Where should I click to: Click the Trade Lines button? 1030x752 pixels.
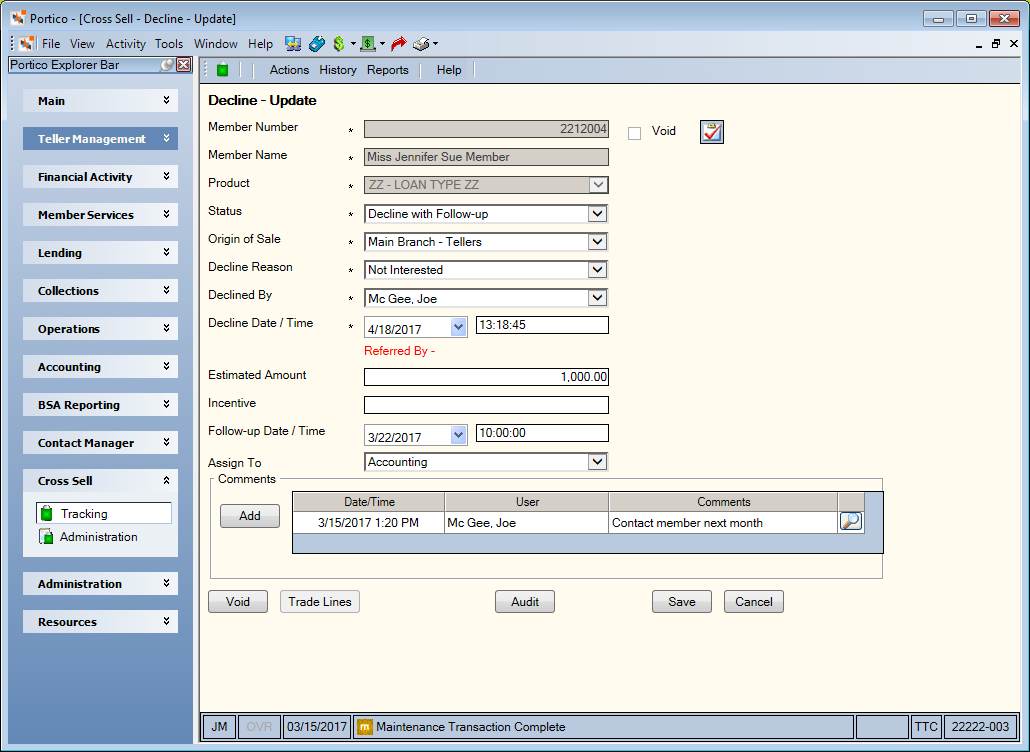[320, 602]
